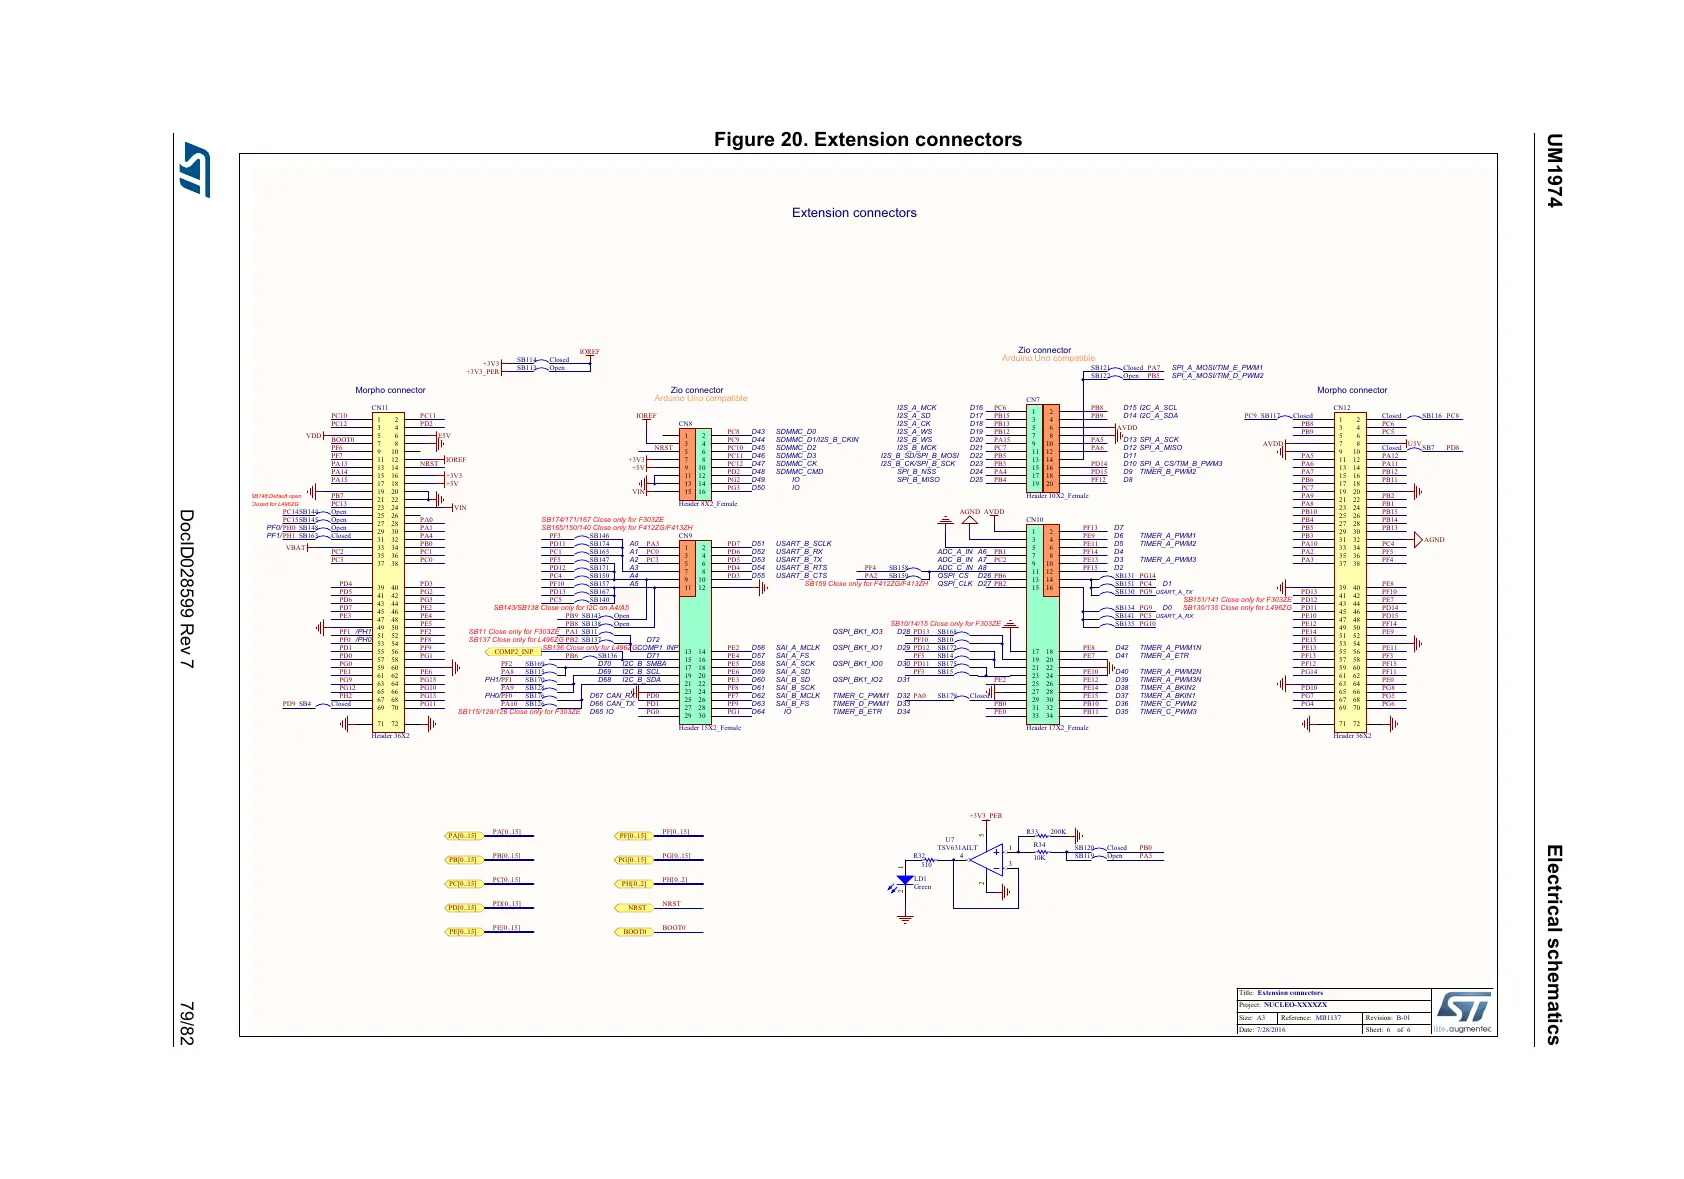This screenshot has height=1179, width=1684.
Task: Select the yellow PF[0..15] port tag
Action: tap(633, 836)
